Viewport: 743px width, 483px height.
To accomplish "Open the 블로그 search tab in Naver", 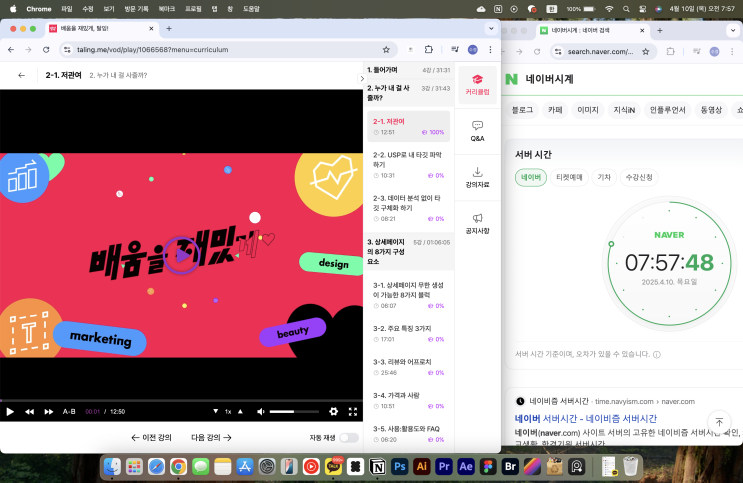I will [522, 110].
